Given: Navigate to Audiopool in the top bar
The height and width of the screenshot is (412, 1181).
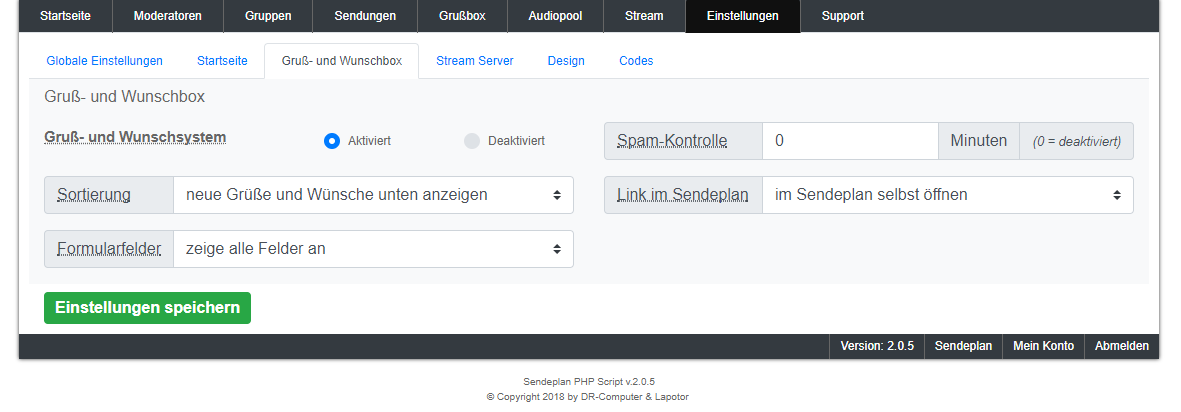Looking at the screenshot, I should (x=554, y=16).
